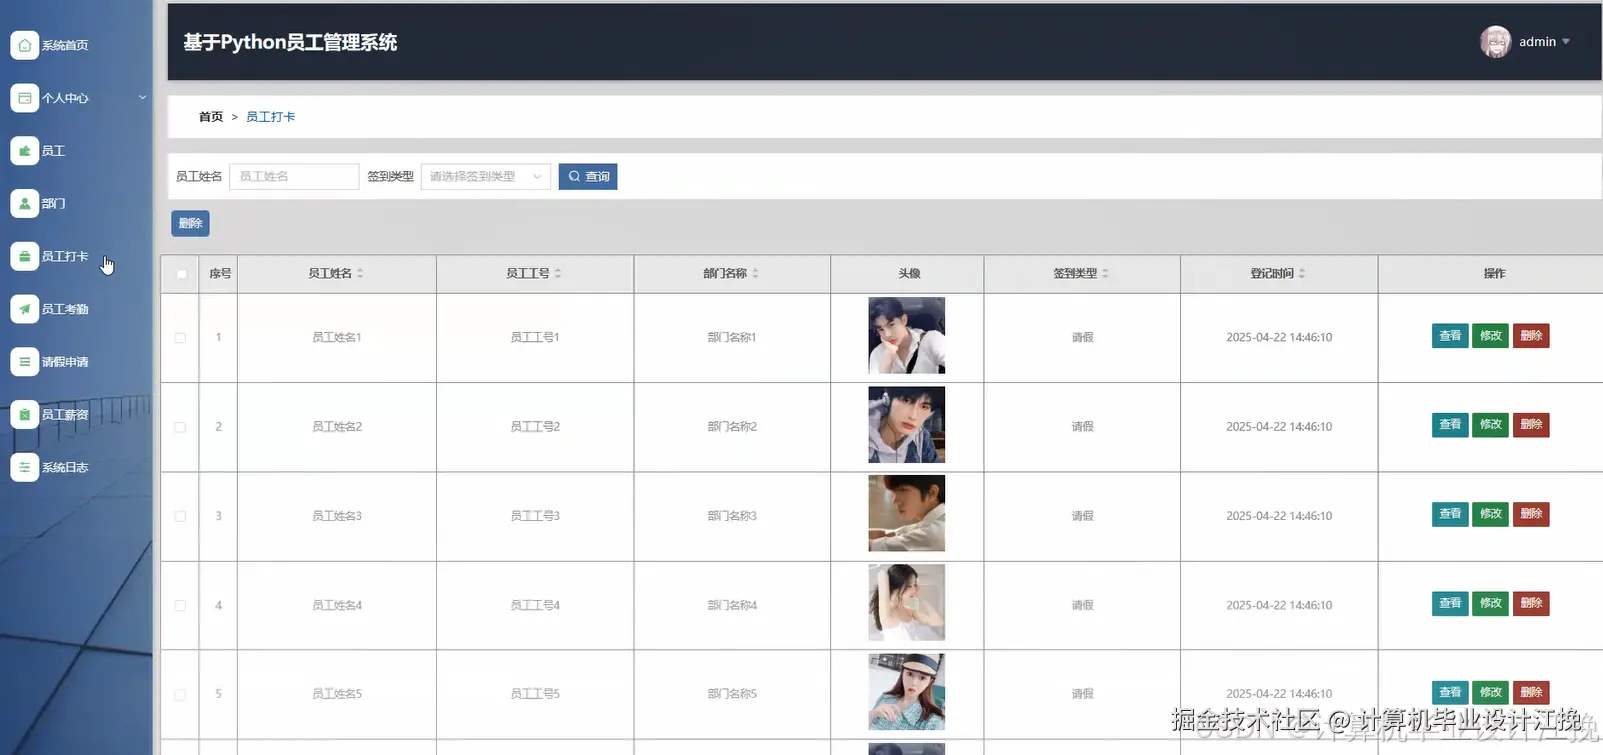Click 修改 for 员工姓名2 row
The image size is (1603, 755).
click(x=1490, y=425)
